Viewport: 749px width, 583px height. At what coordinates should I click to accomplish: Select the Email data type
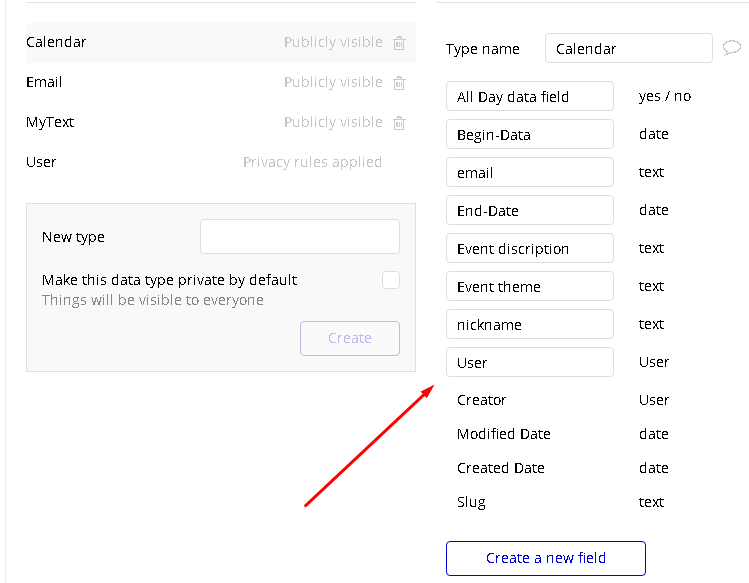pos(150,82)
